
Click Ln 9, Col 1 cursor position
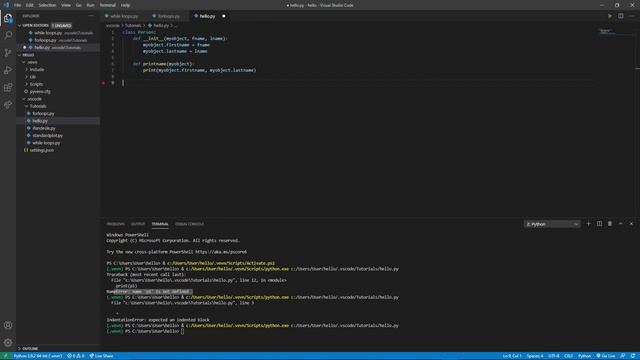pyautogui.click(x=512, y=356)
